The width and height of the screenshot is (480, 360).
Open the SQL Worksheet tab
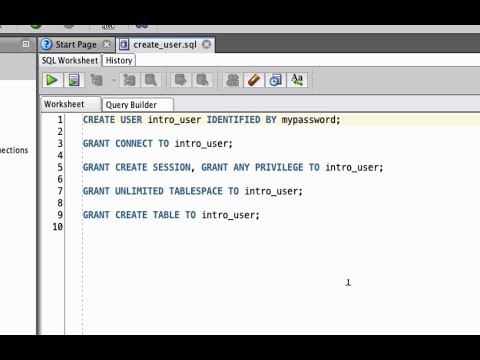coord(70,60)
